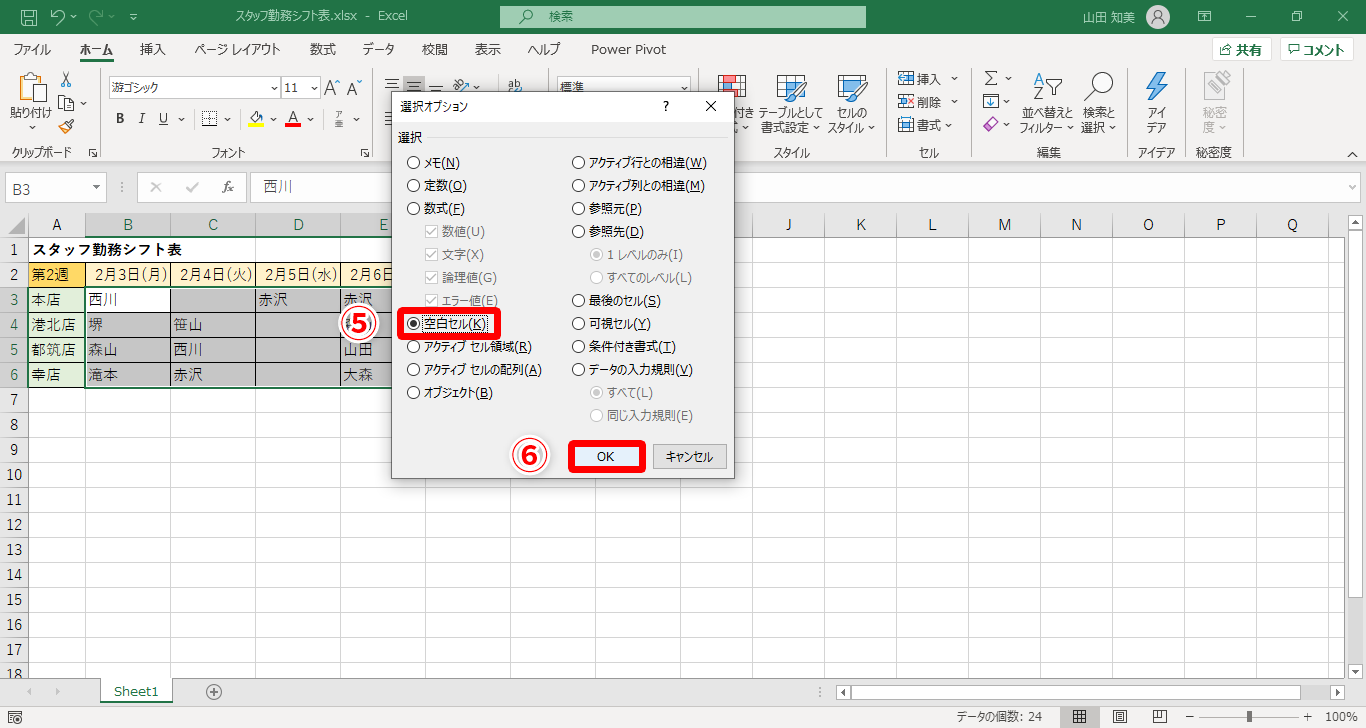1366x728 pixels.
Task: Open the Customize Quick Access Toolbar dropdown
Action: tap(134, 17)
